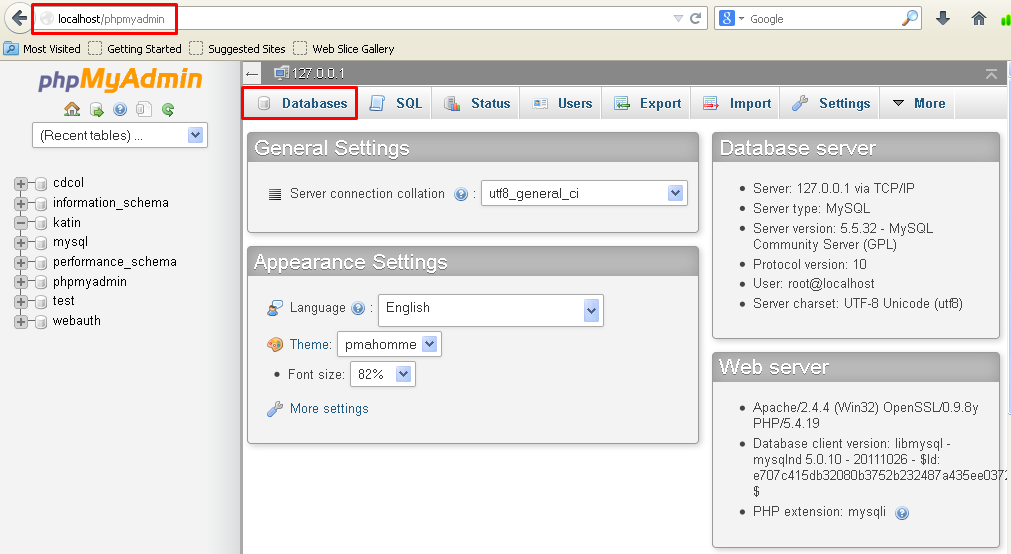1011x554 pixels.
Task: Open the SQL tab
Action: 395,103
